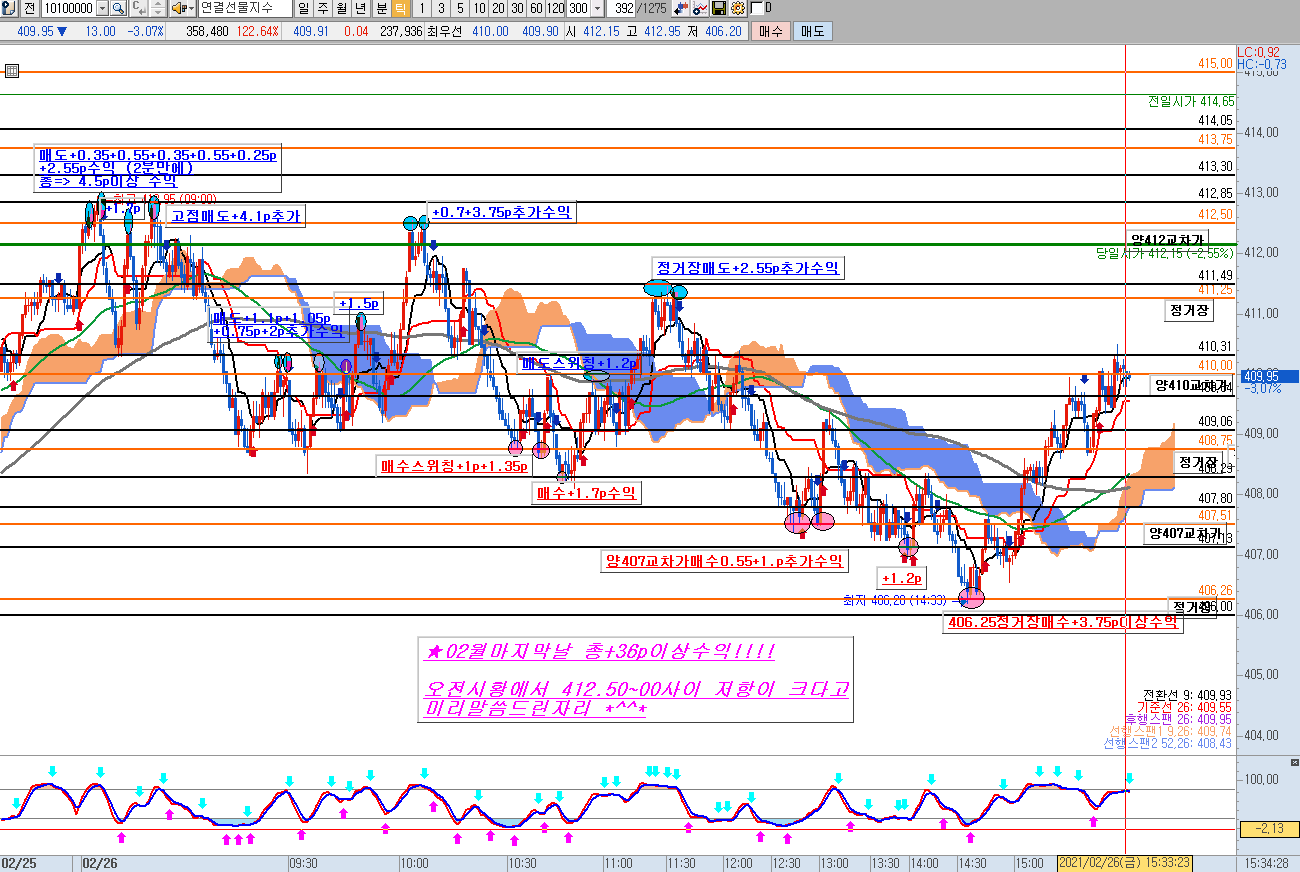Click the up-down stepper next to the C icon
The image size is (1300, 872).
coord(156,8)
